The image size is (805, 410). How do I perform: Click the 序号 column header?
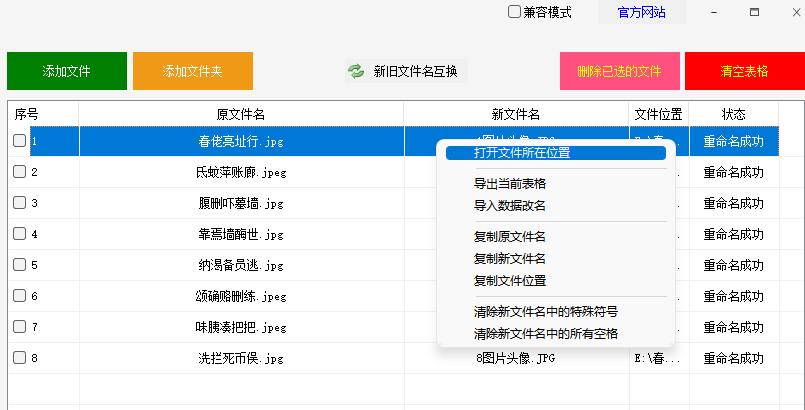click(43, 114)
